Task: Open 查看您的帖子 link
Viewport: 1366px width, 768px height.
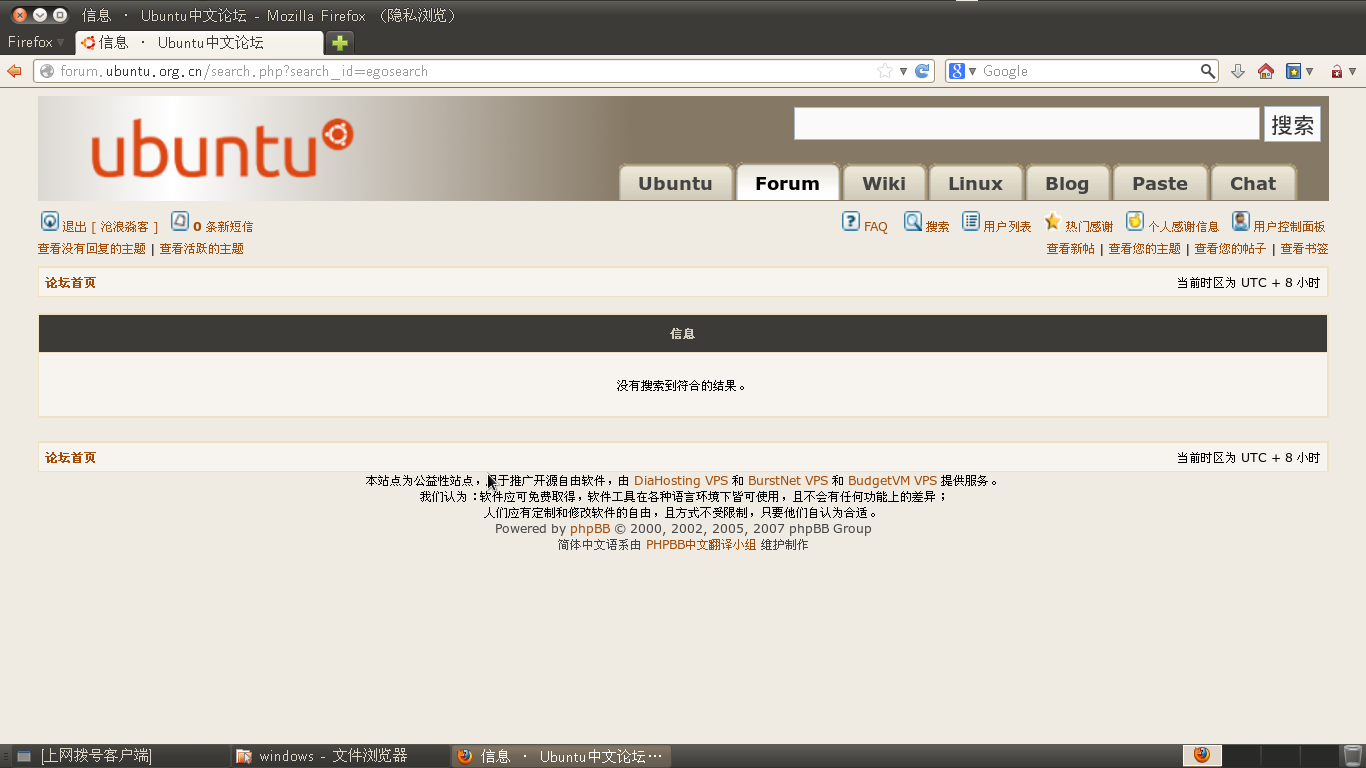Action: click(x=1230, y=249)
